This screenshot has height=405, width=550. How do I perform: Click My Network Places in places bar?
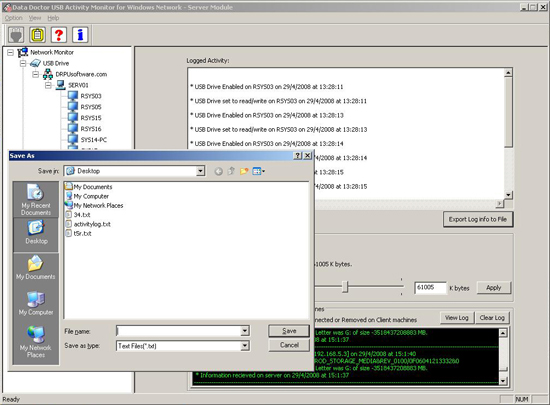coord(36,342)
